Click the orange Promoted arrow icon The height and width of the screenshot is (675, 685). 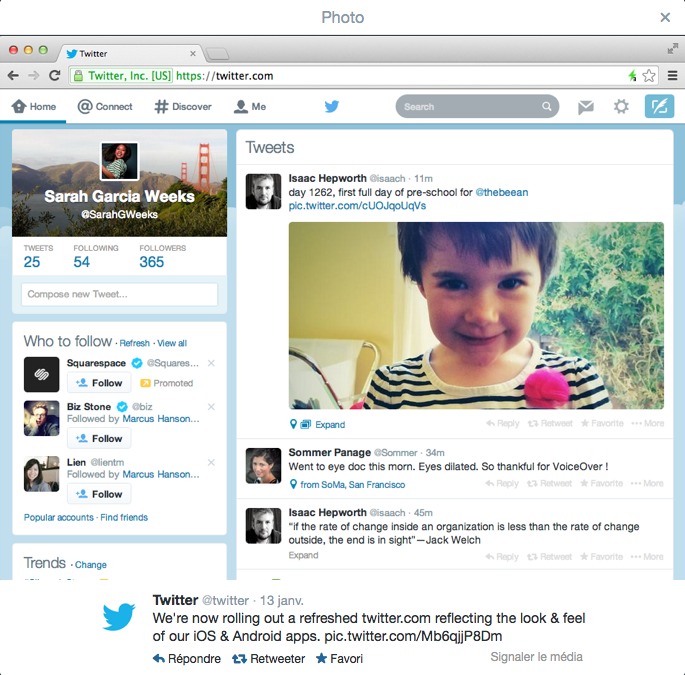[145, 383]
